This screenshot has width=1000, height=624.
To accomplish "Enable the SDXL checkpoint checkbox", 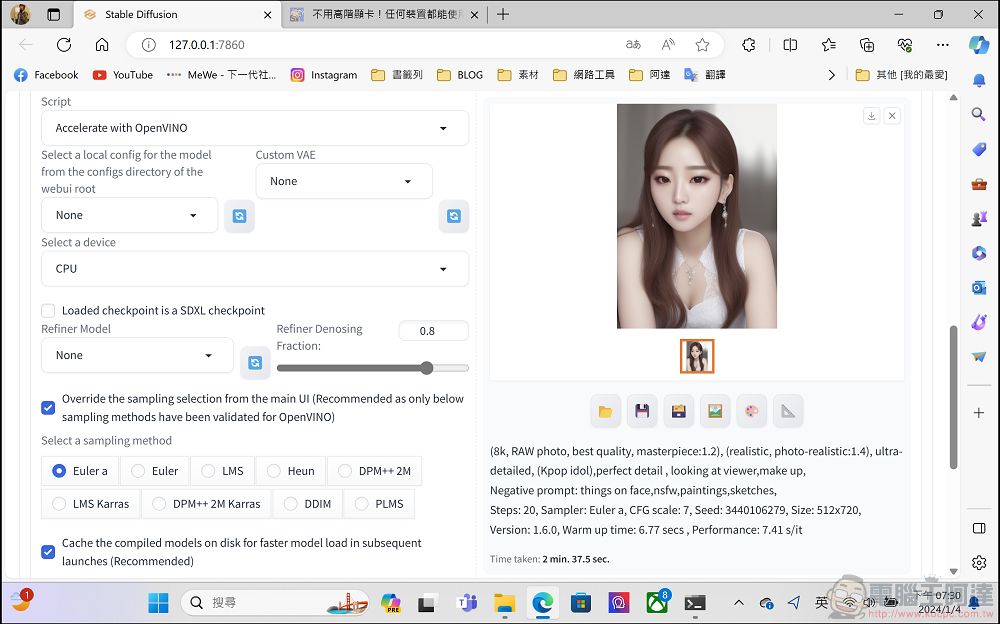I will [48, 311].
